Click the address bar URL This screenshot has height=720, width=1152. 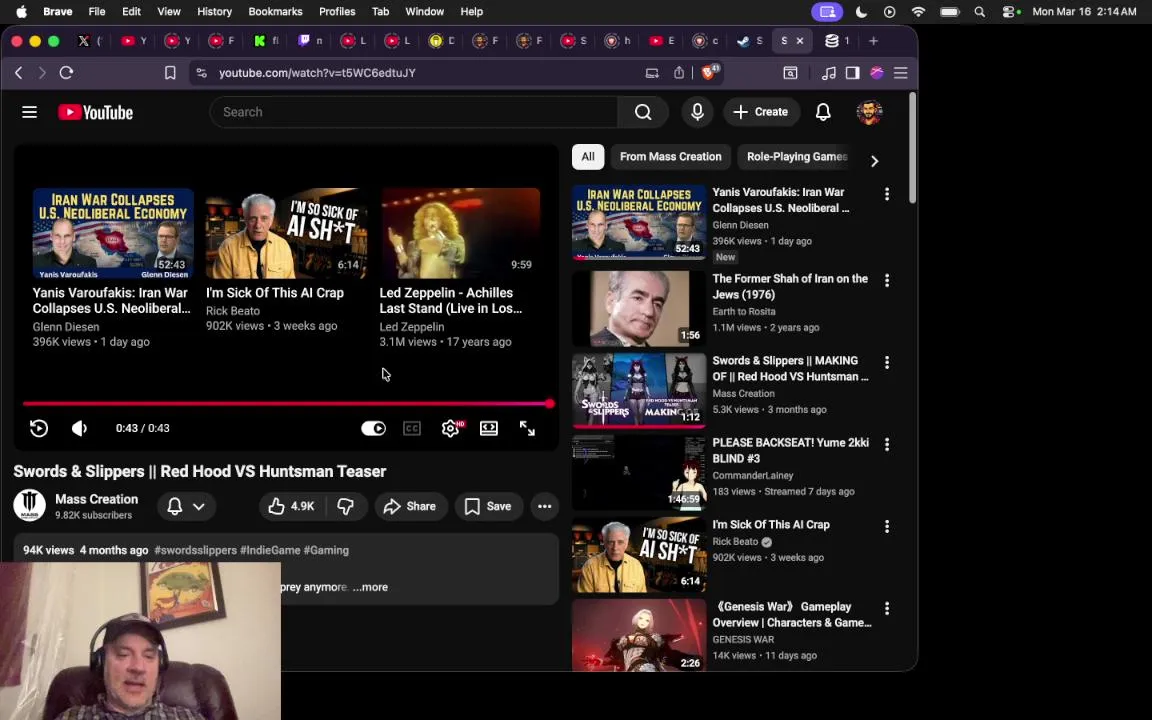point(317,73)
